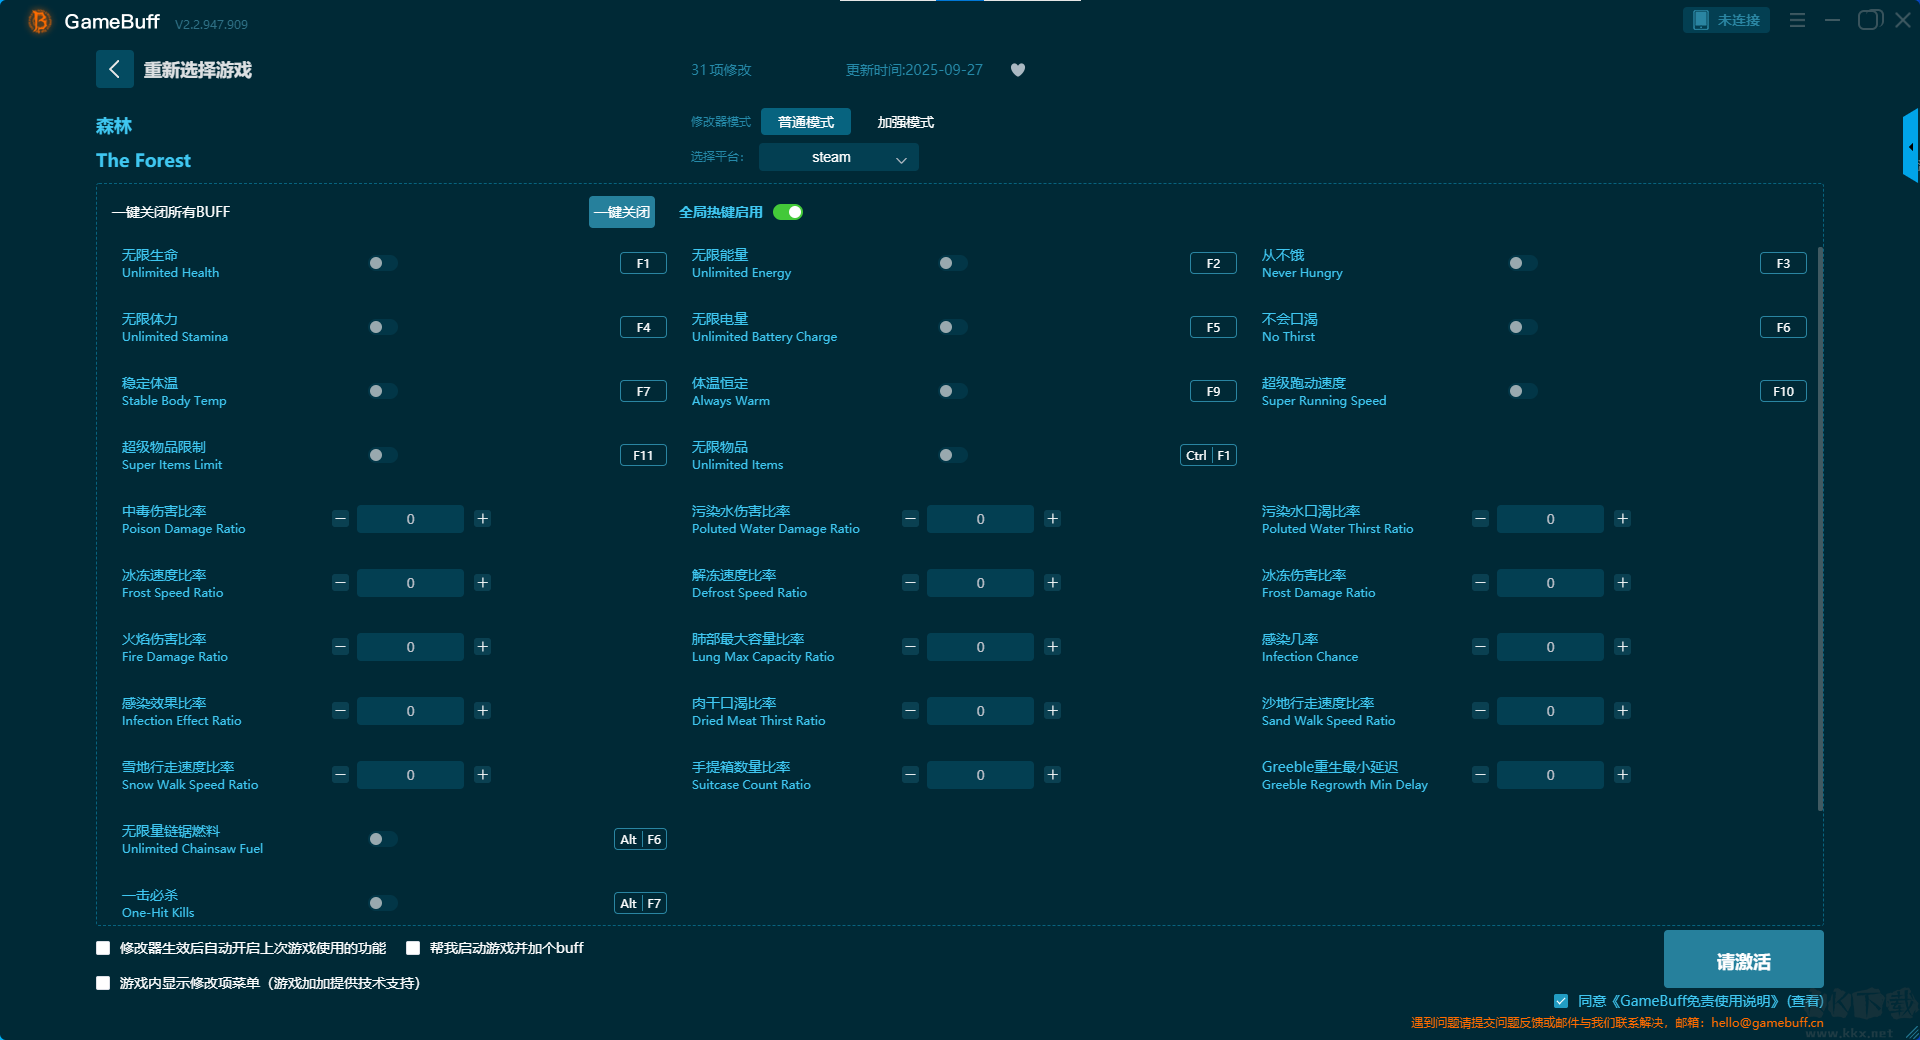Increase Defrost Speed Ratio value
The width and height of the screenshot is (1920, 1040).
pos(1052,583)
